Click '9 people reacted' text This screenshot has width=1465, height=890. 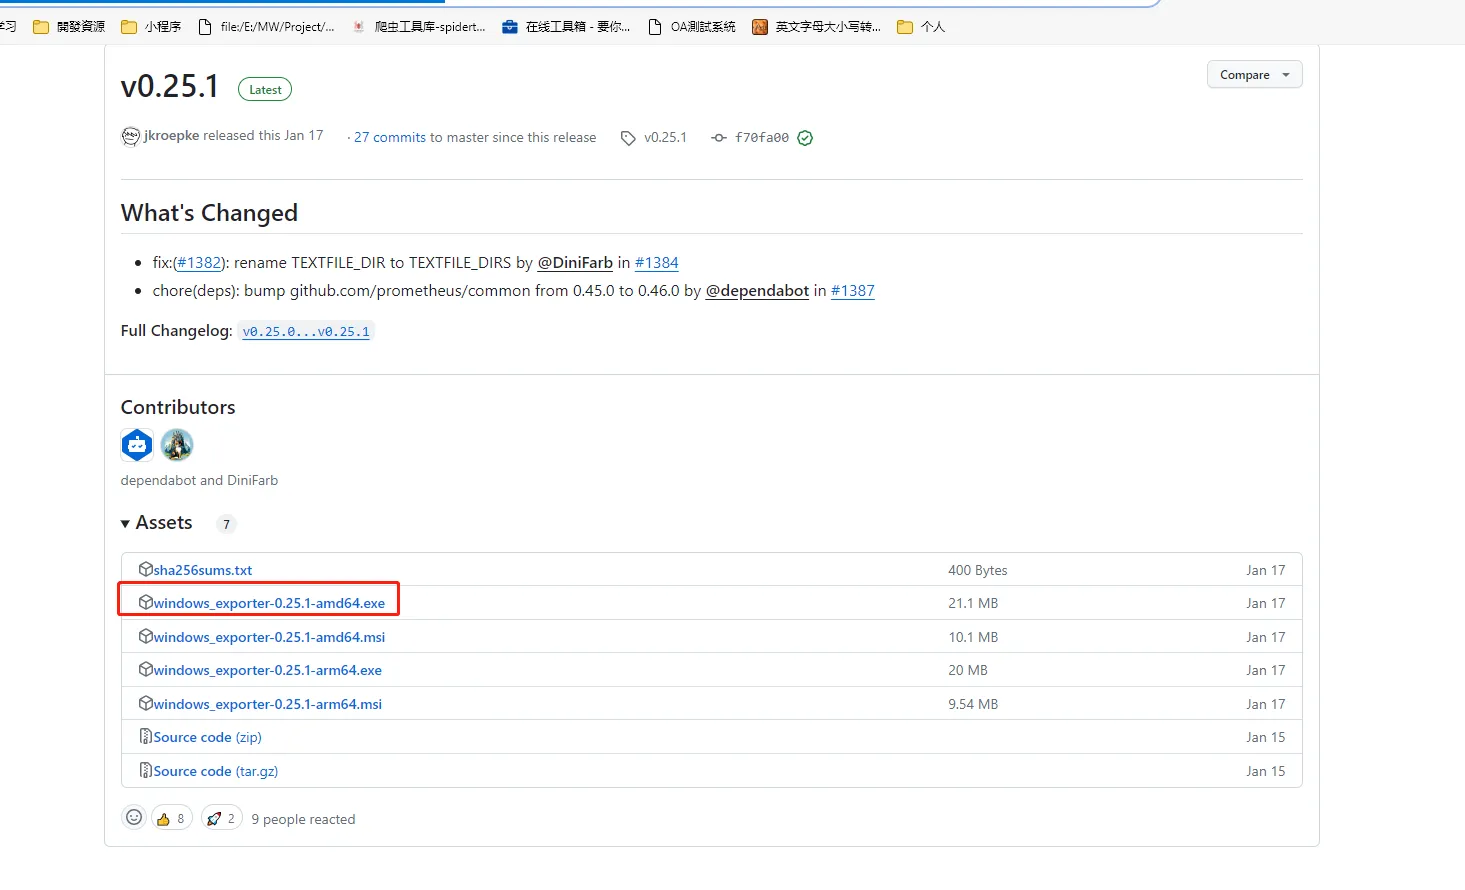(x=303, y=819)
